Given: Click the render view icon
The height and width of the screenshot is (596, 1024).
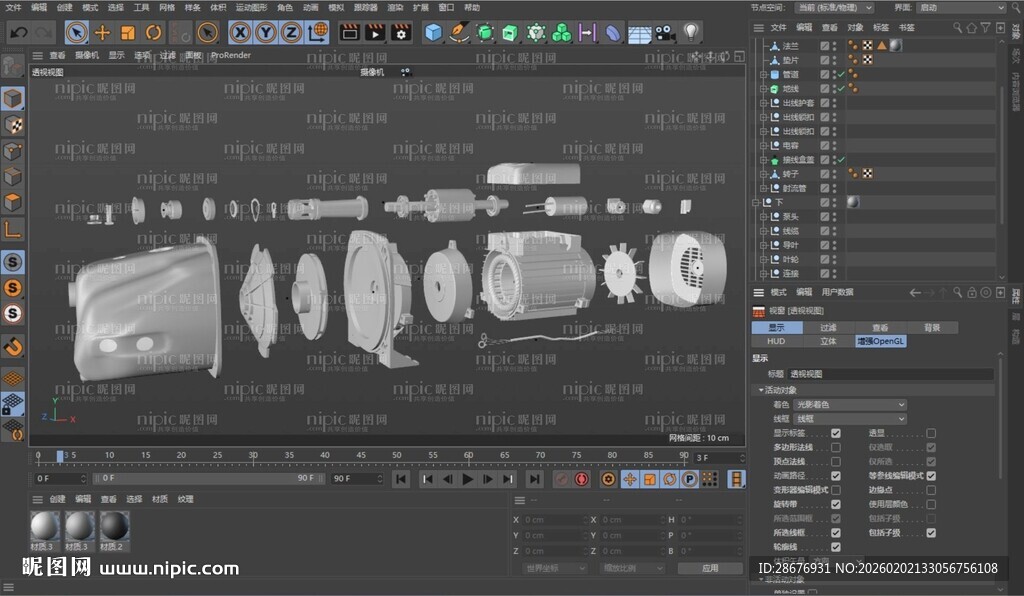Looking at the screenshot, I should 349,33.
